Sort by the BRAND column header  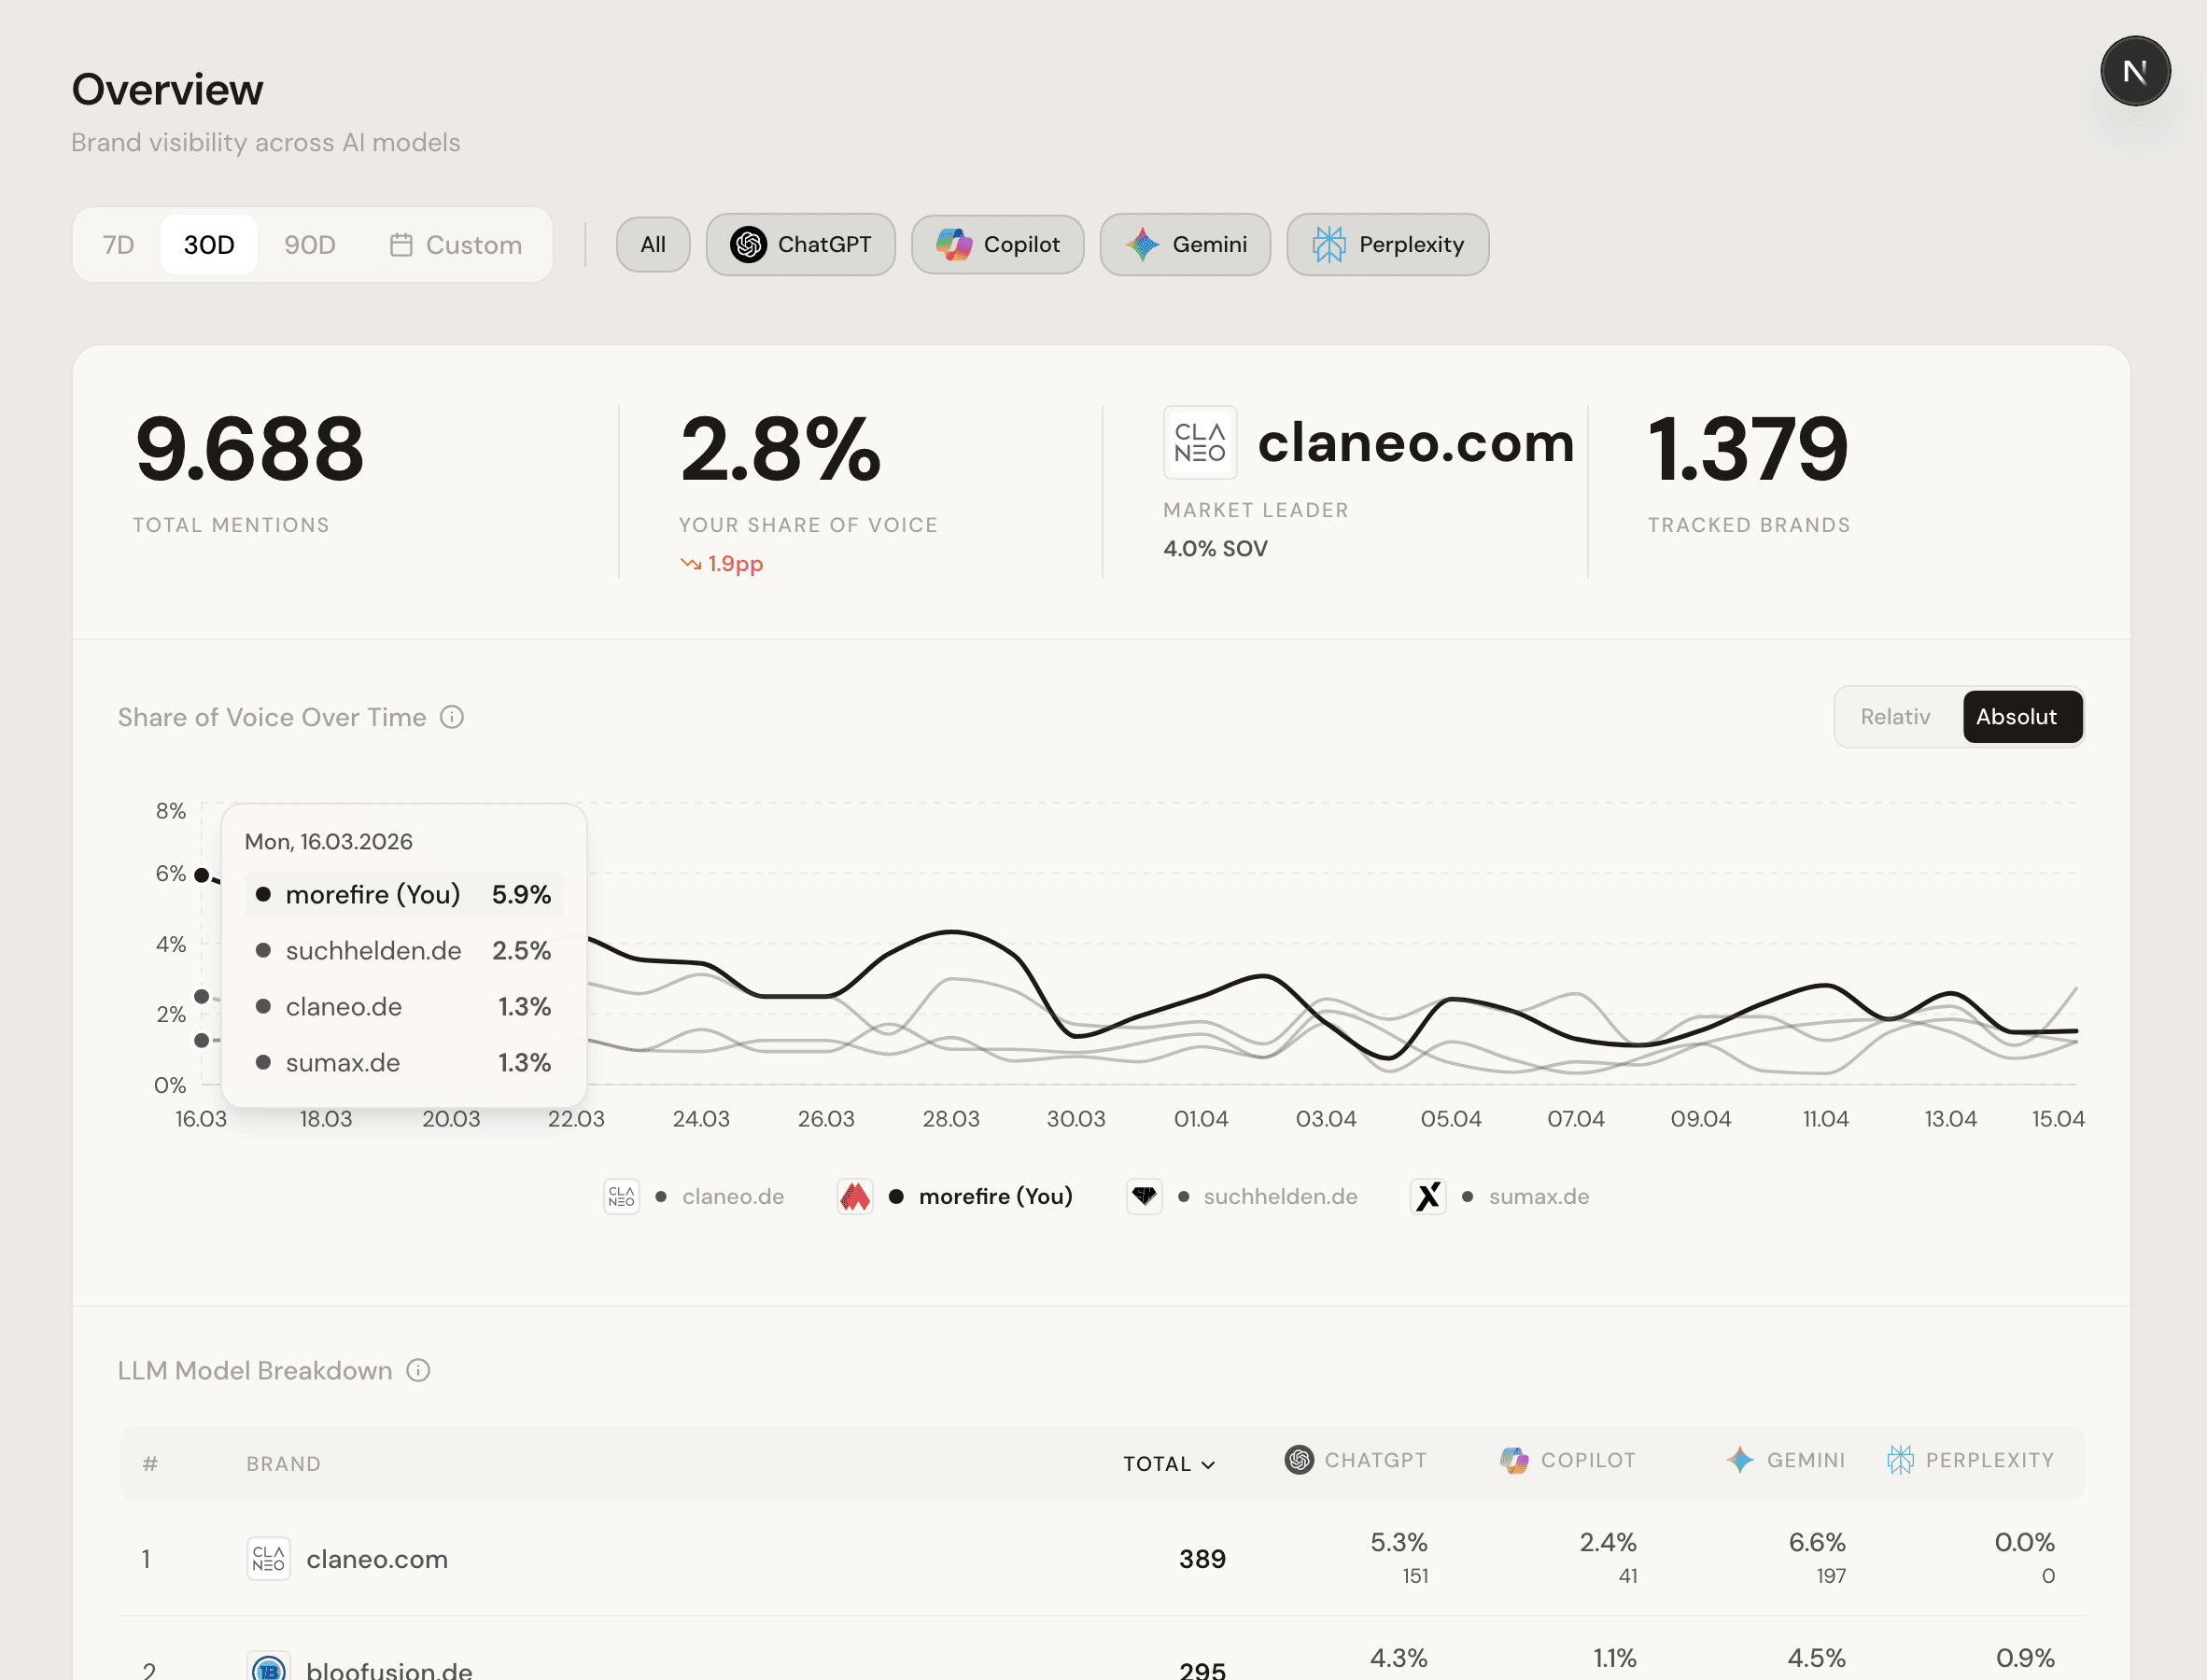click(284, 1464)
